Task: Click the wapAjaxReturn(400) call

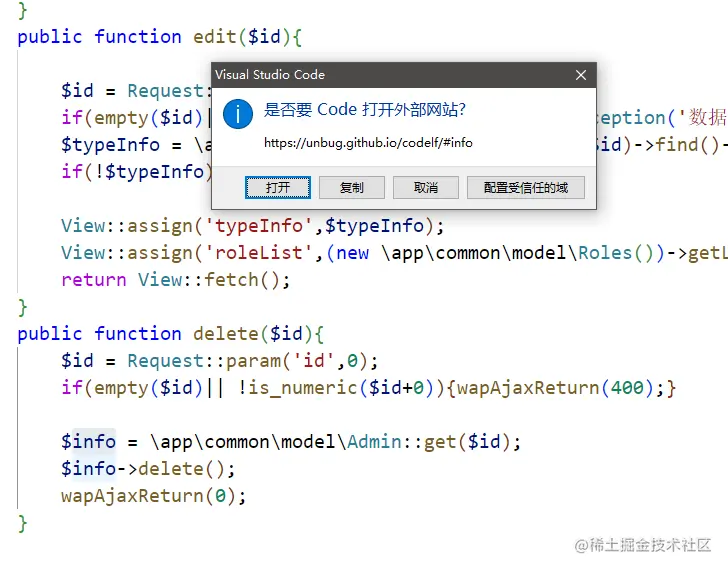Action: (556, 388)
